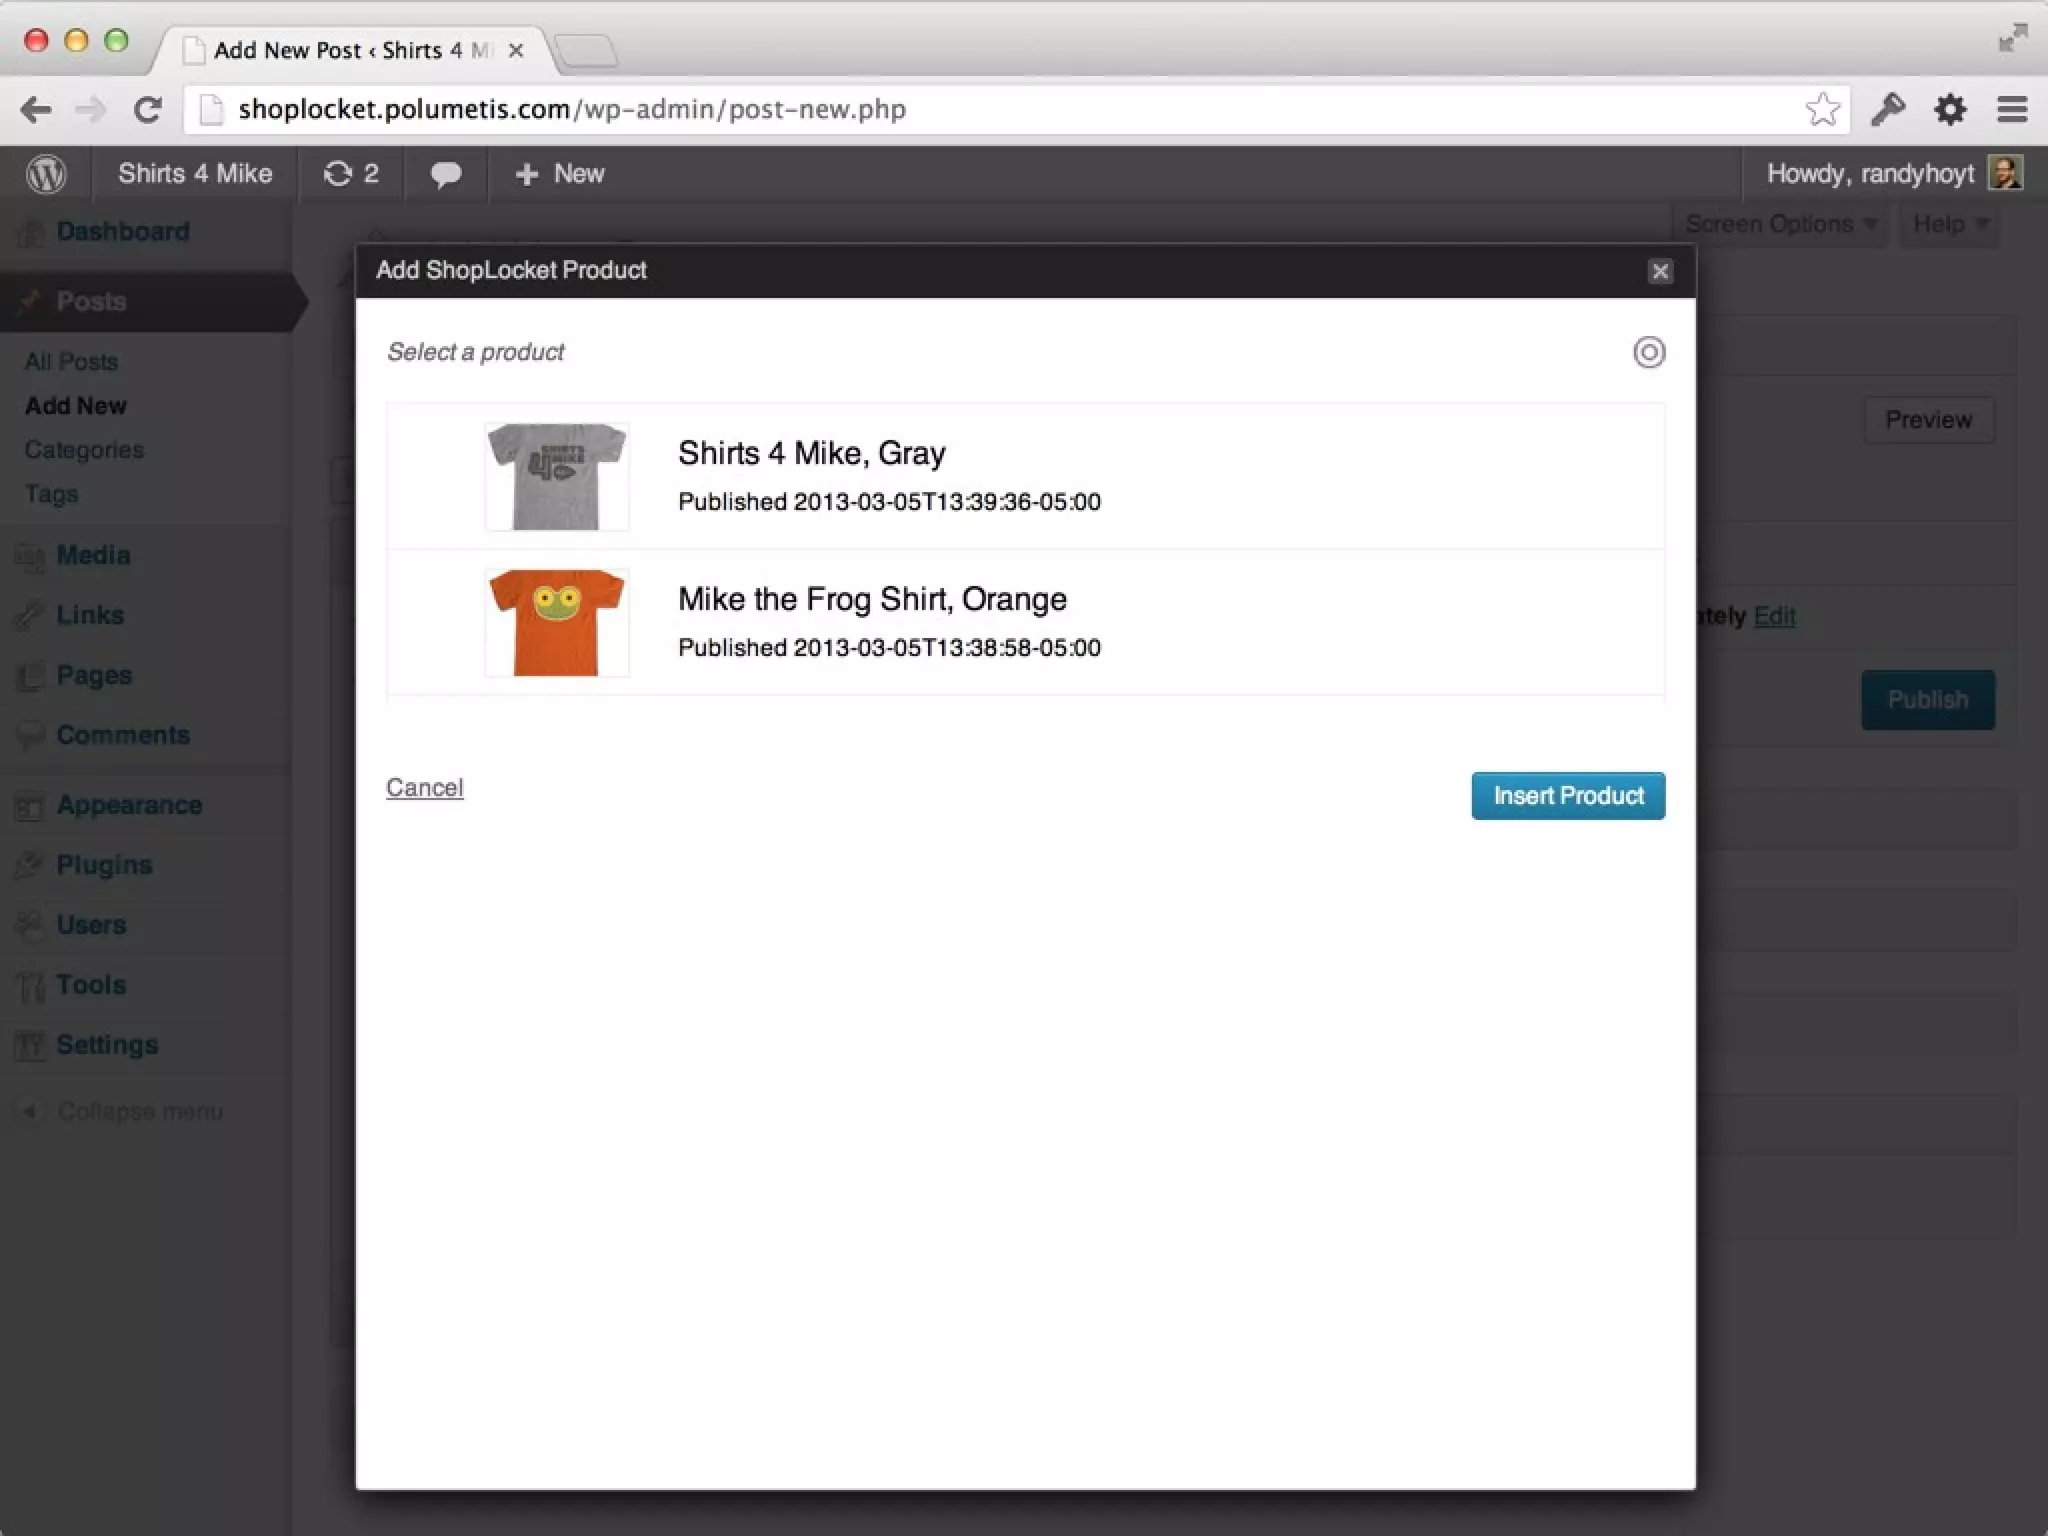Open the Categories submenu item
The height and width of the screenshot is (1536, 2048).
point(84,450)
